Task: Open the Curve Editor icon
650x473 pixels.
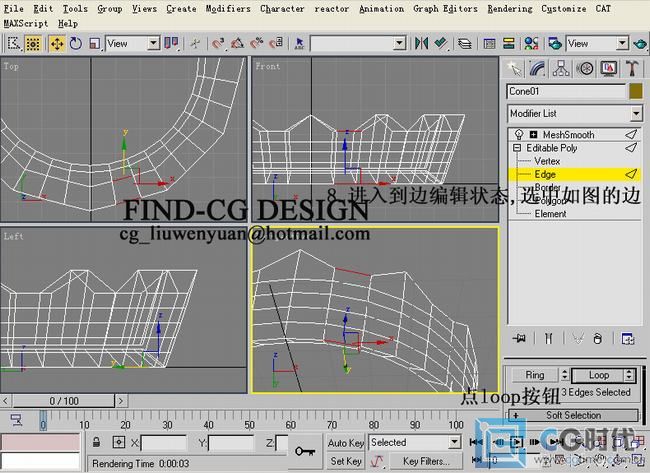Action: tap(489, 43)
